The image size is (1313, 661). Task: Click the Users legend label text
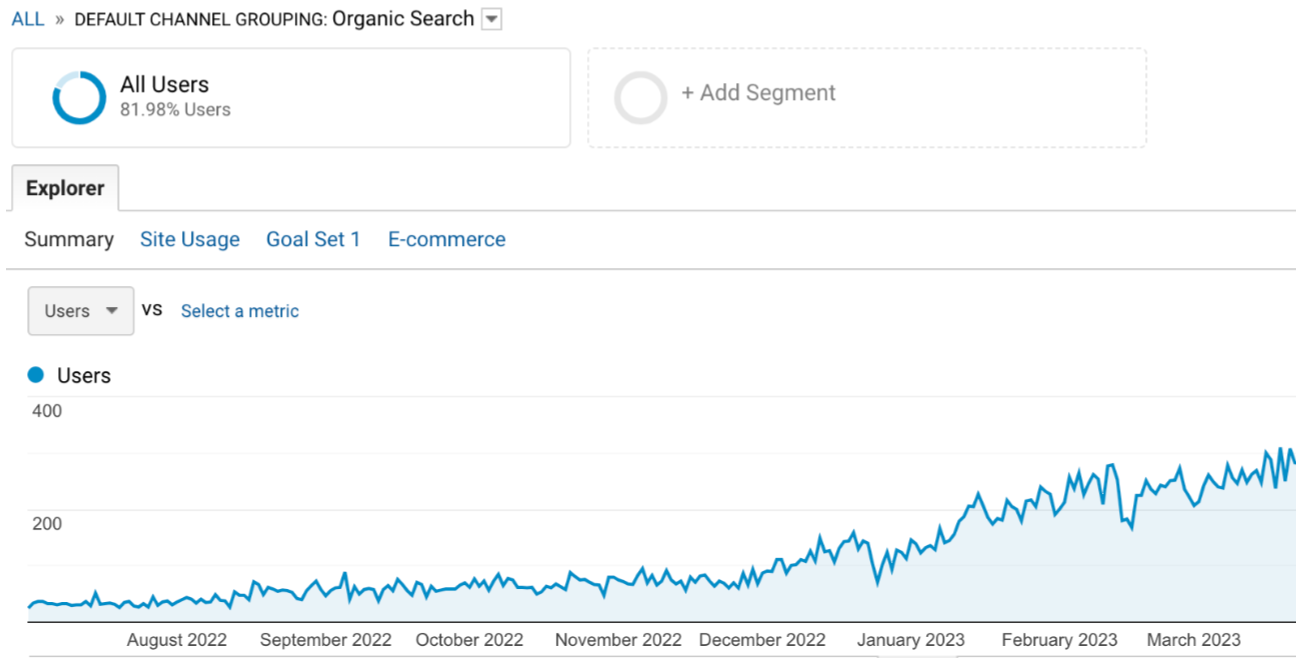(x=84, y=376)
